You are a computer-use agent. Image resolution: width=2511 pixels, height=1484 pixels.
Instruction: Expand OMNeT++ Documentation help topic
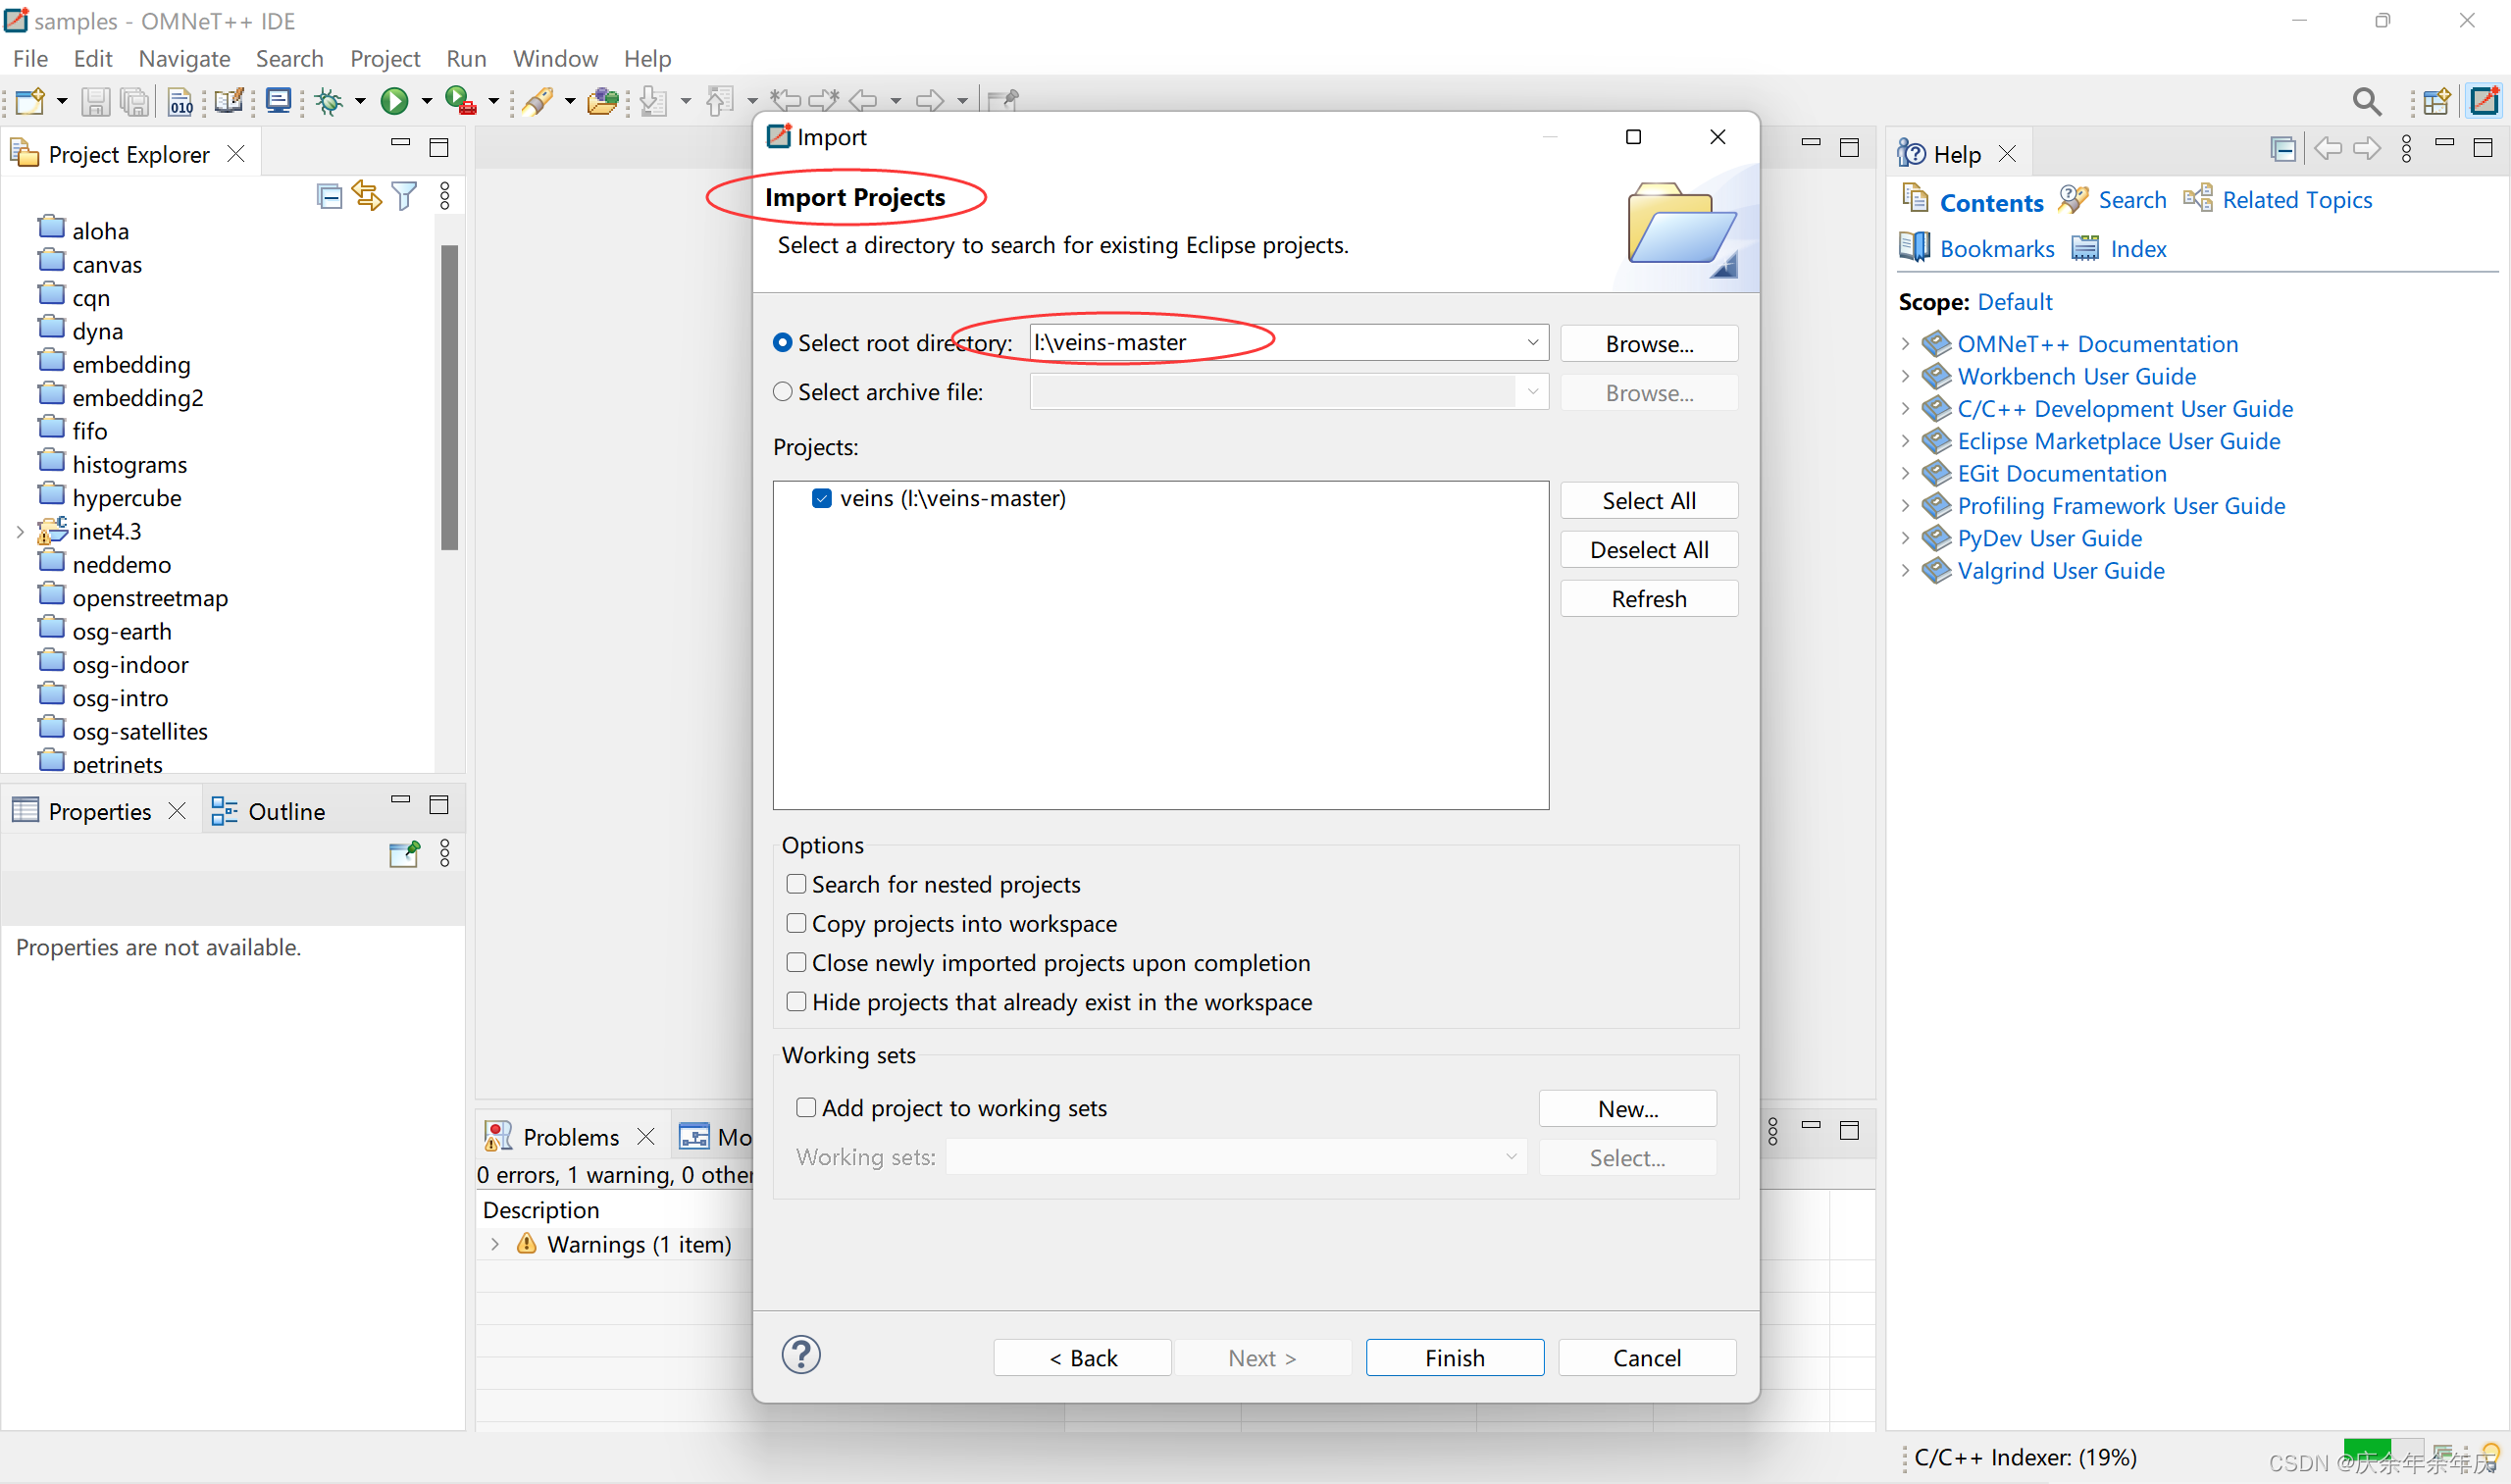click(1905, 344)
